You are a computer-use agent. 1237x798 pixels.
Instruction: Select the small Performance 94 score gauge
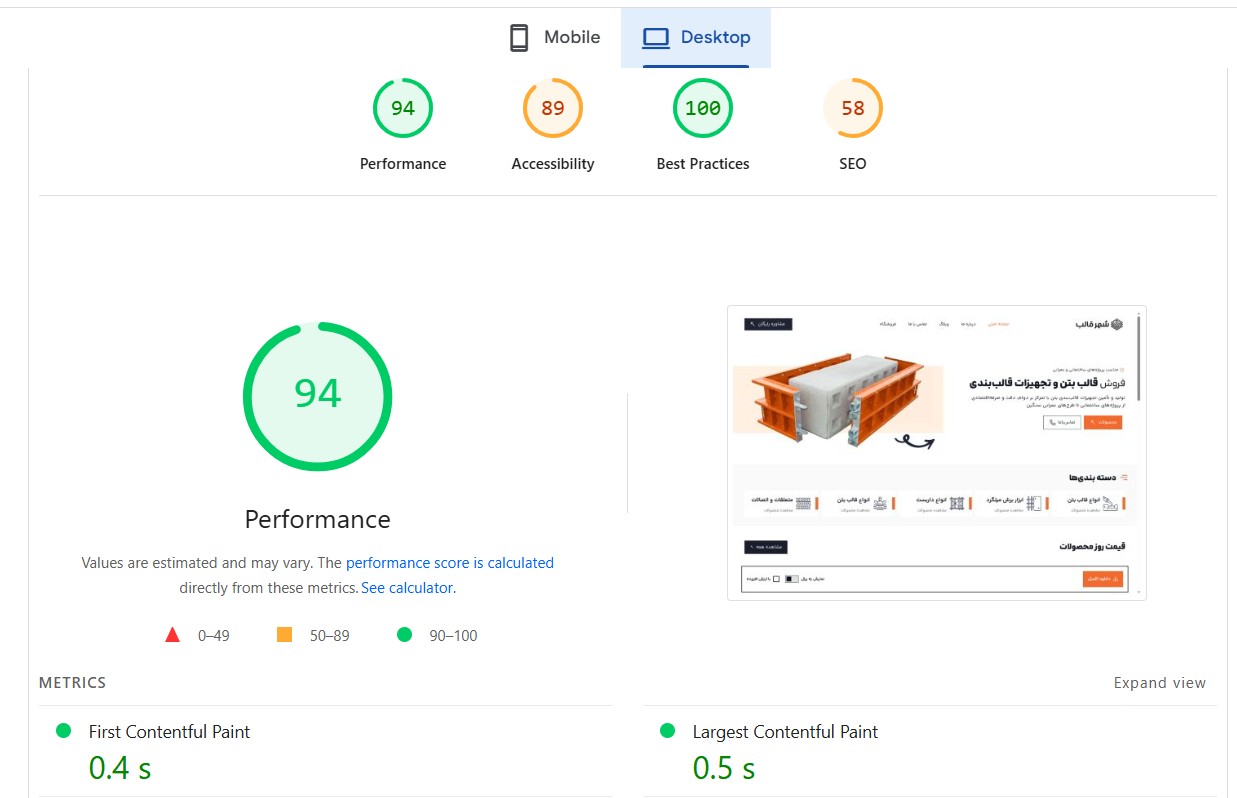point(402,108)
